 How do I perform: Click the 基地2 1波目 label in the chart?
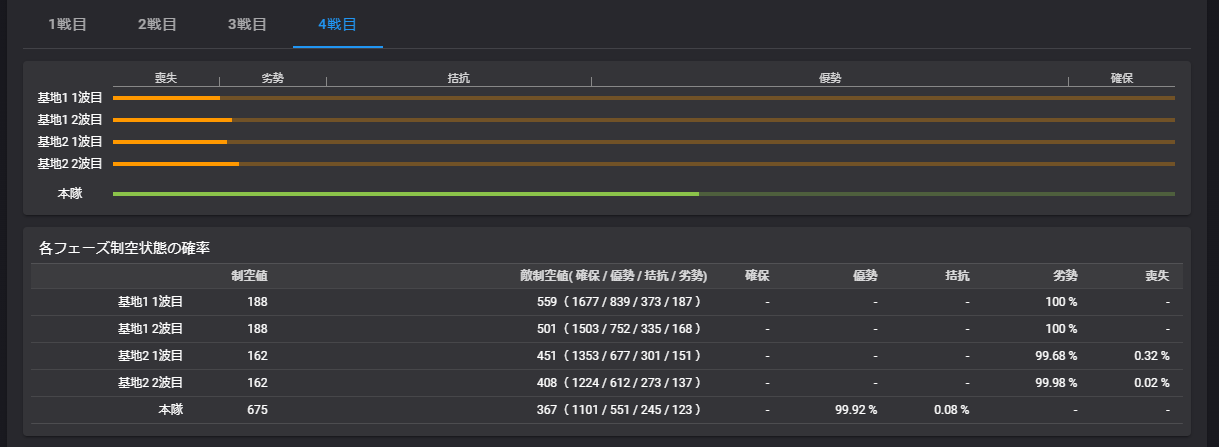[x=70, y=142]
